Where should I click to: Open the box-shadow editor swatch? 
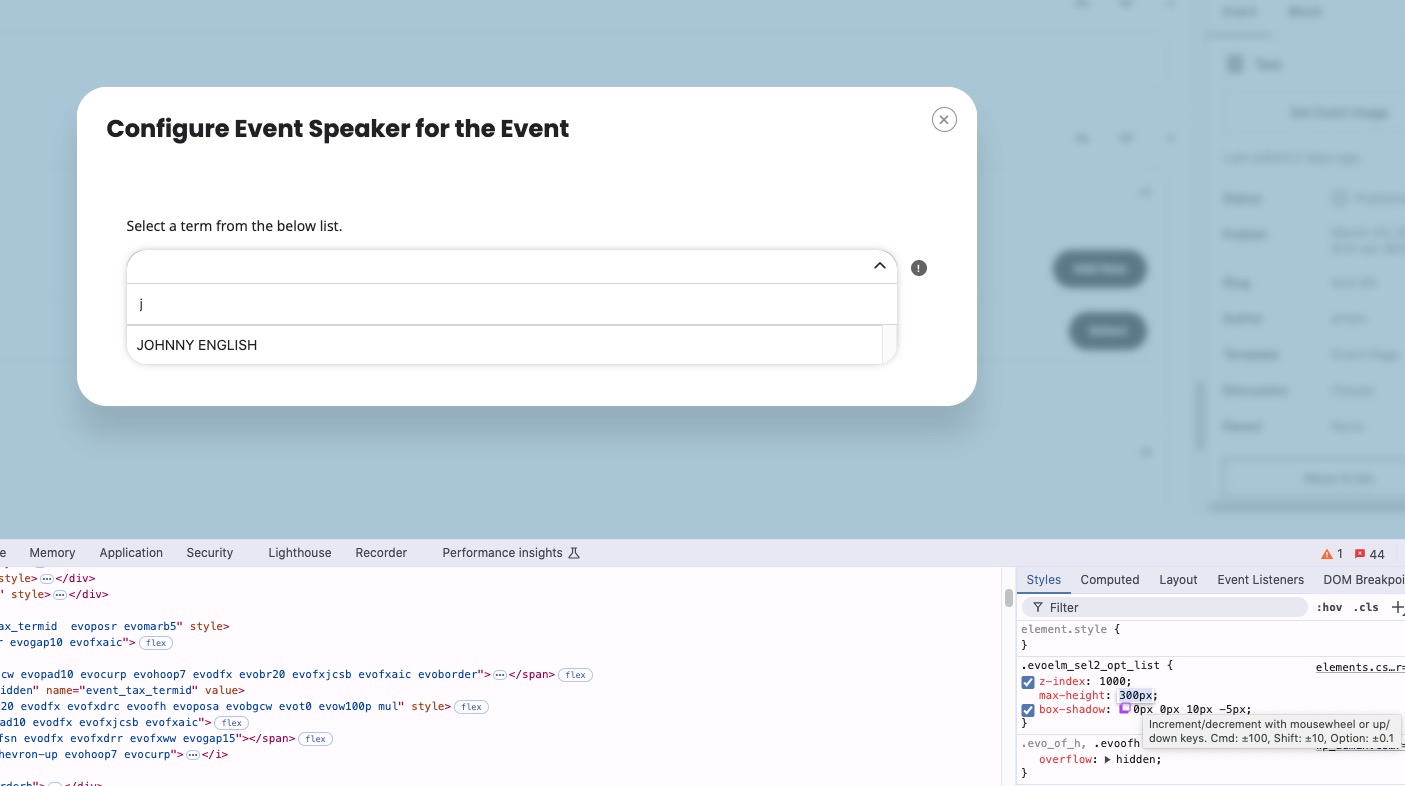pyautogui.click(x=1125, y=708)
